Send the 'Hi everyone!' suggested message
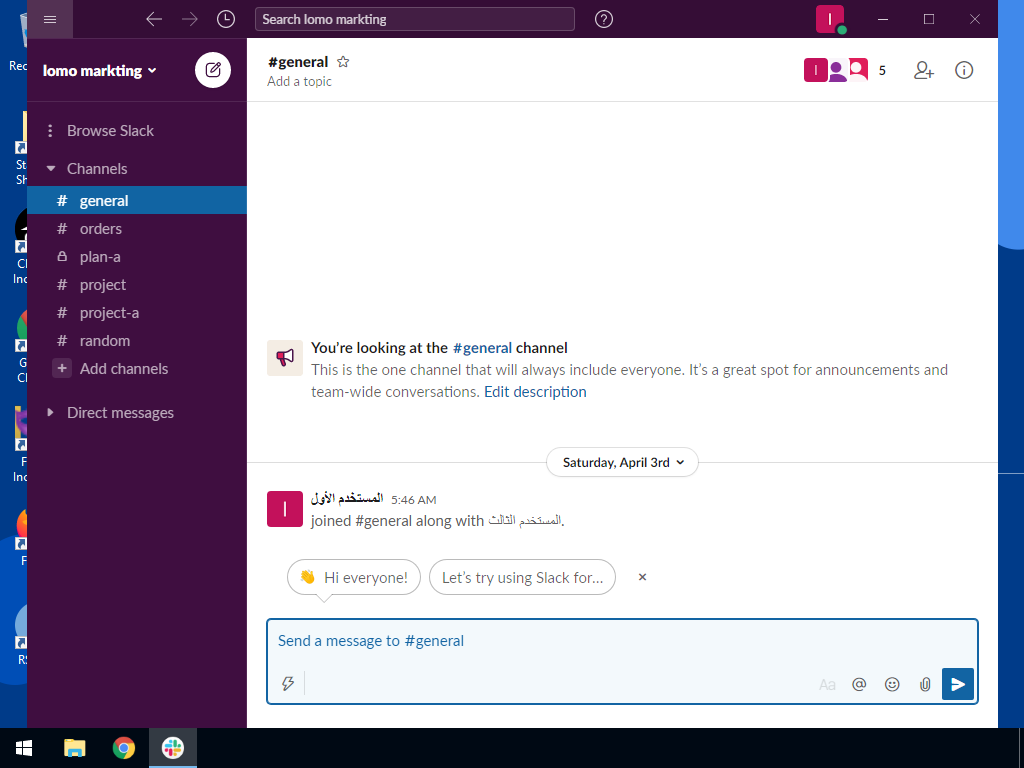This screenshot has width=1024, height=768. point(354,577)
